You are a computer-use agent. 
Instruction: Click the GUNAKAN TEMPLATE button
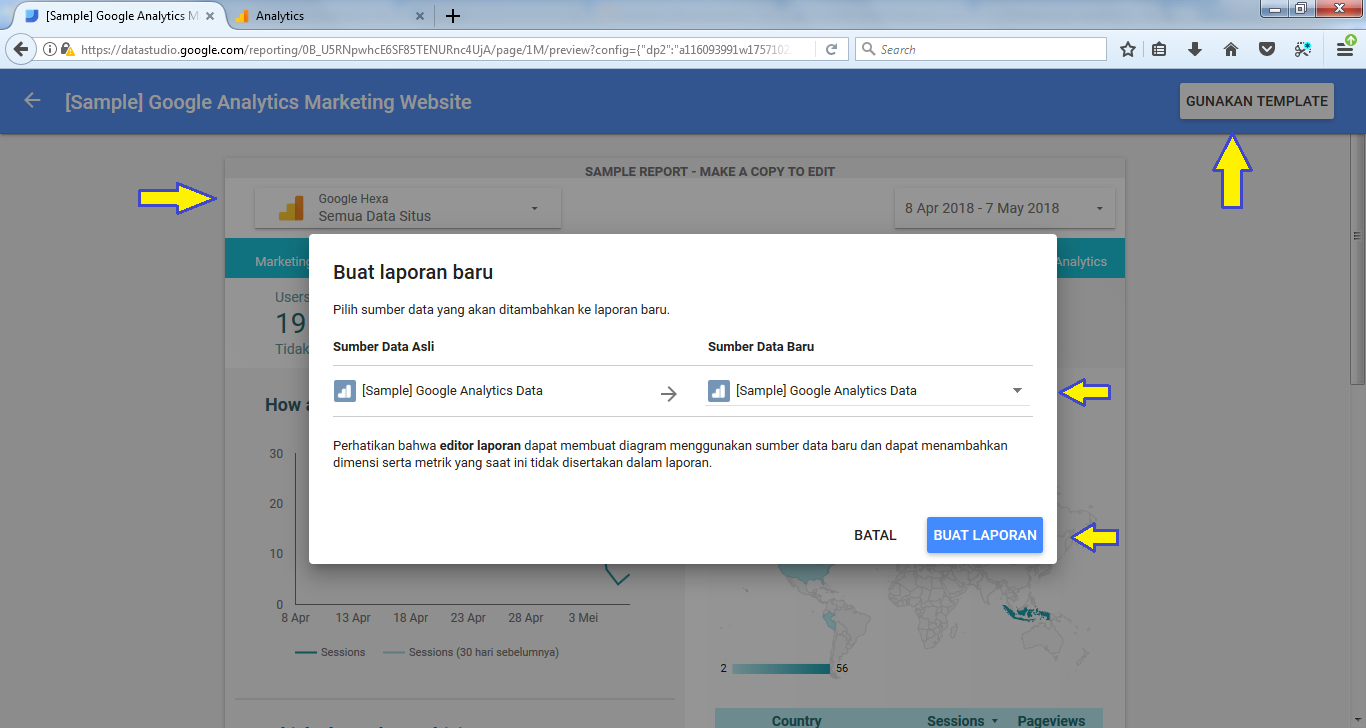[1257, 101]
